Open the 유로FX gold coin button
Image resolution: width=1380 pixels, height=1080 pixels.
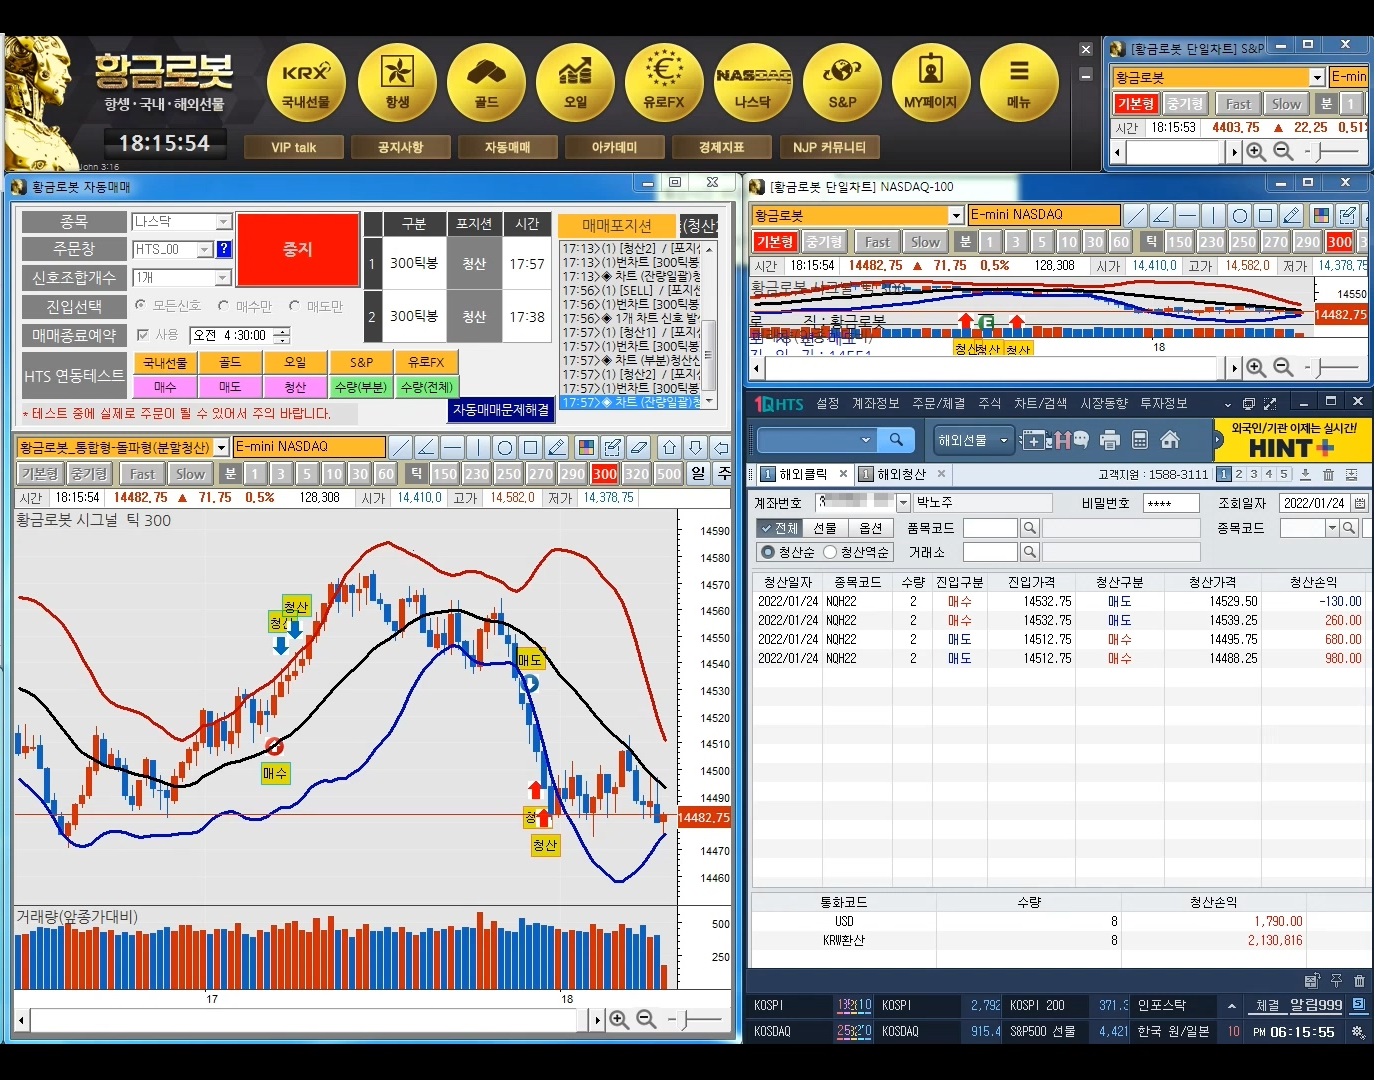click(x=664, y=83)
